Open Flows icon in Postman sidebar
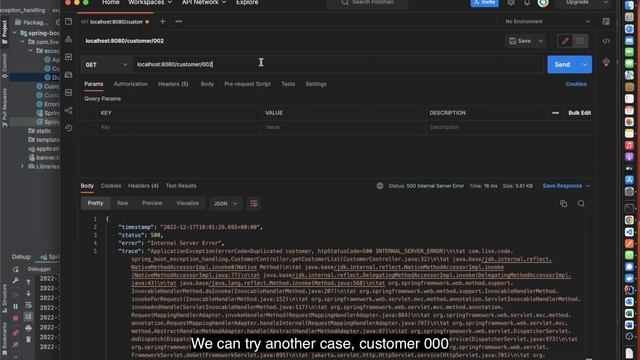The width and height of the screenshot is (640, 360). coord(69,111)
